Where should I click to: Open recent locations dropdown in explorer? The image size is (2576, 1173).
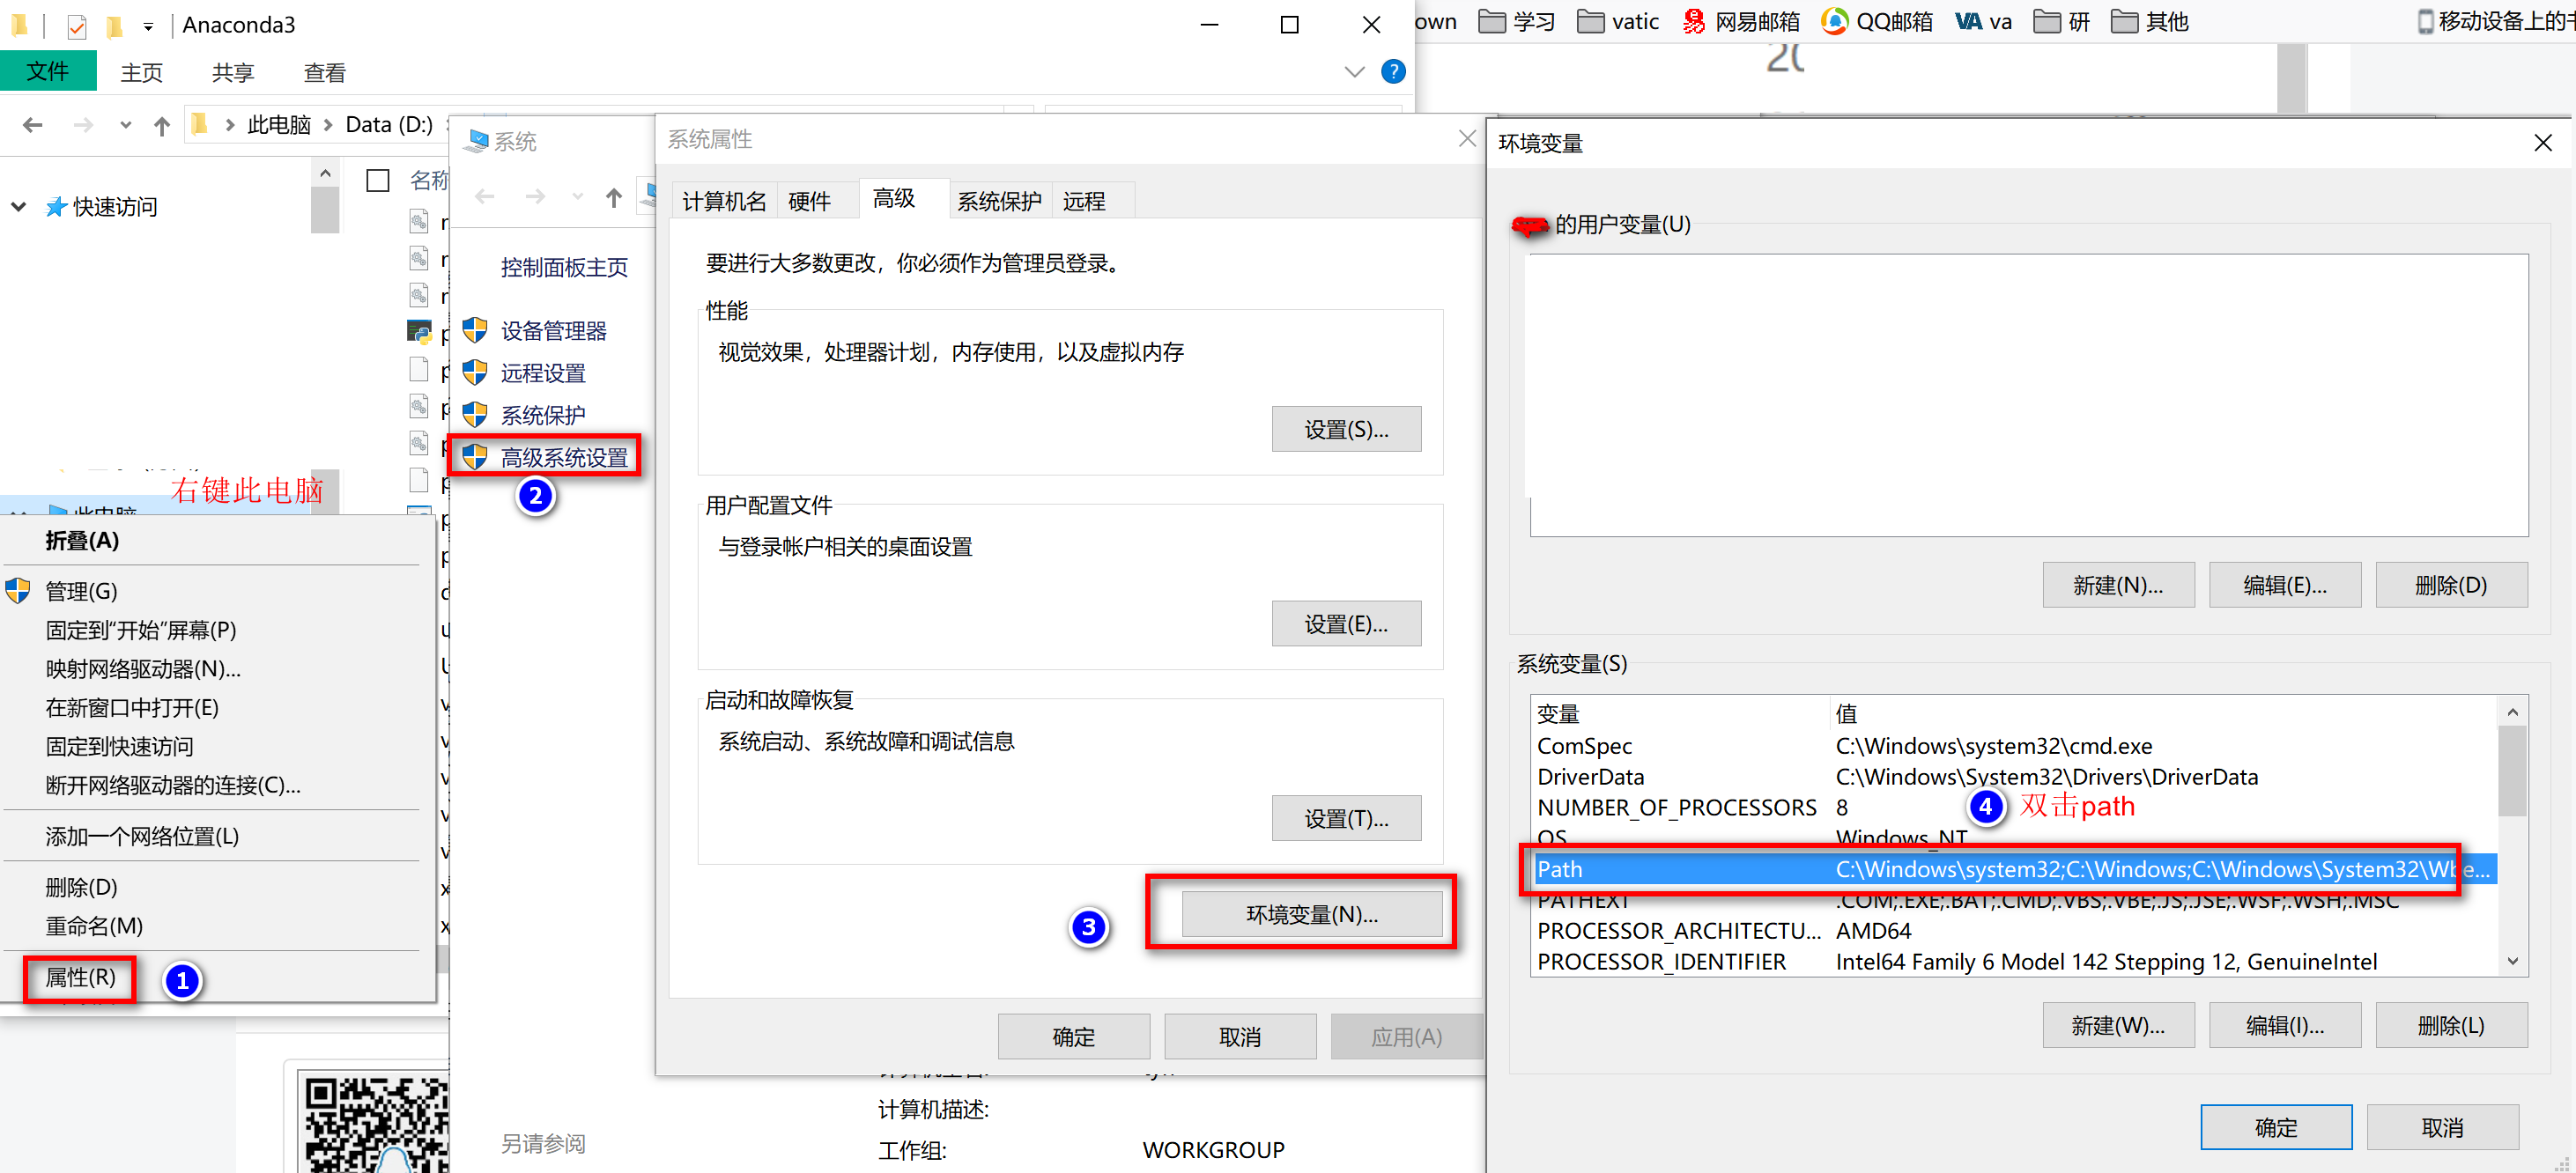click(125, 125)
